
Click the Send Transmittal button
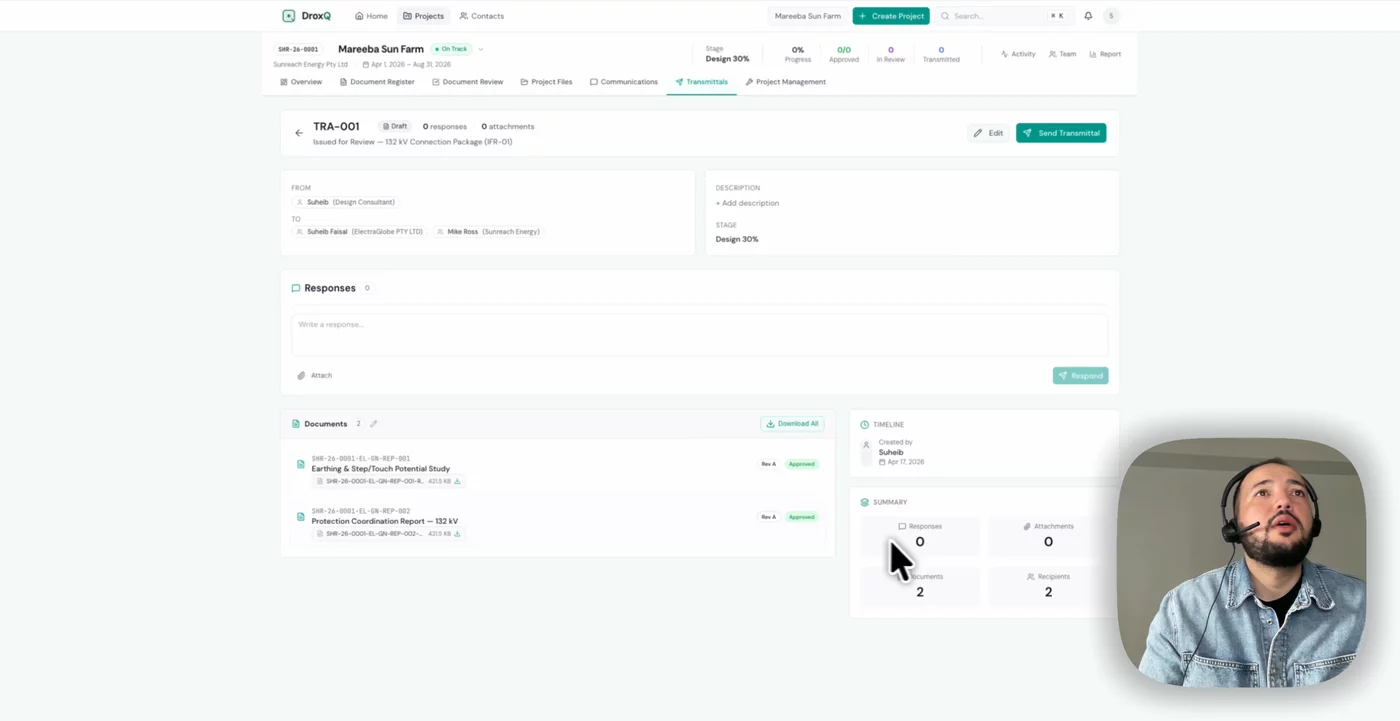[x=1061, y=133]
